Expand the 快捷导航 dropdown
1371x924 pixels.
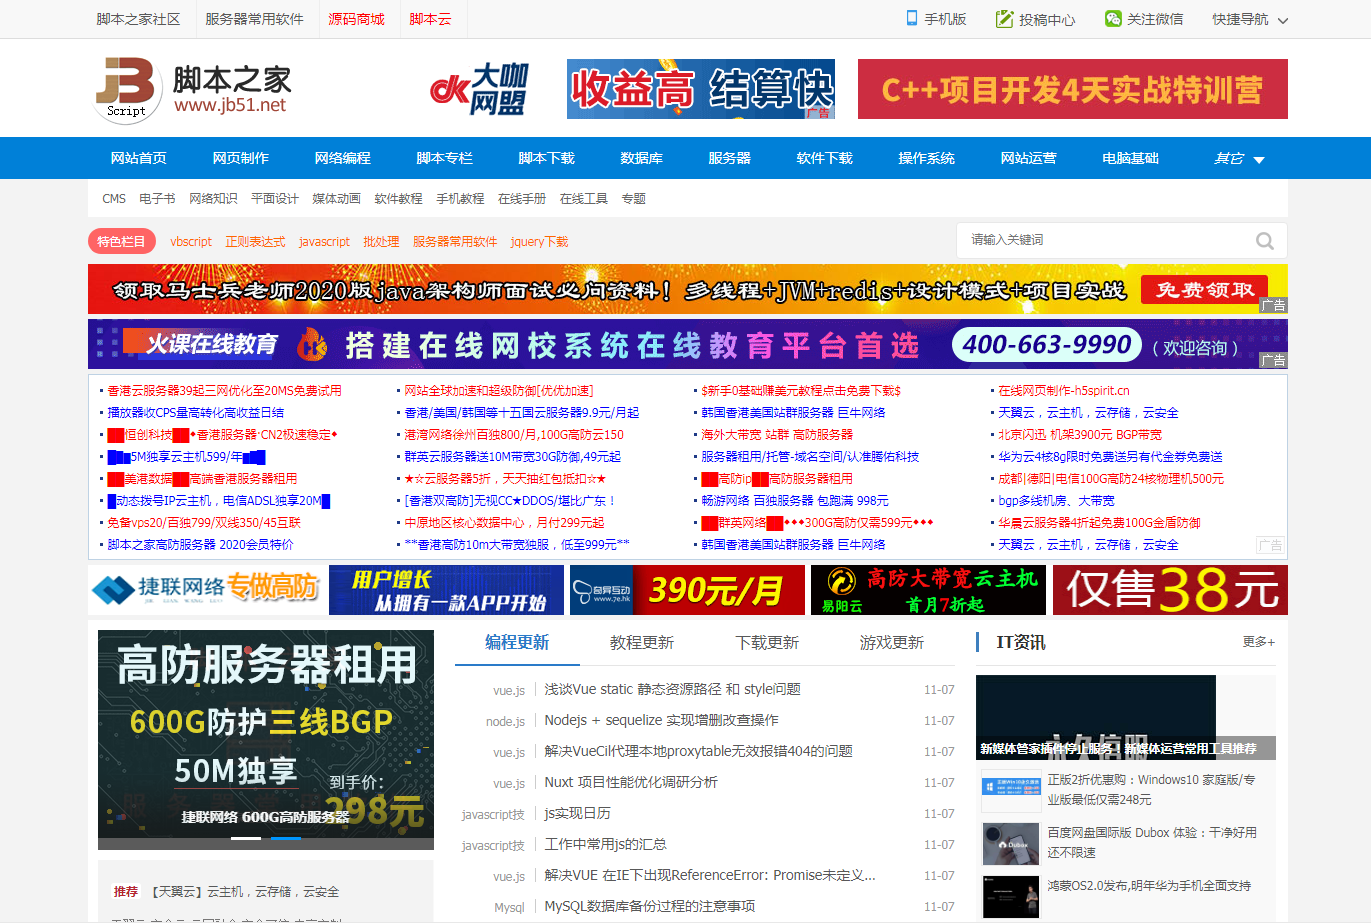[1250, 19]
